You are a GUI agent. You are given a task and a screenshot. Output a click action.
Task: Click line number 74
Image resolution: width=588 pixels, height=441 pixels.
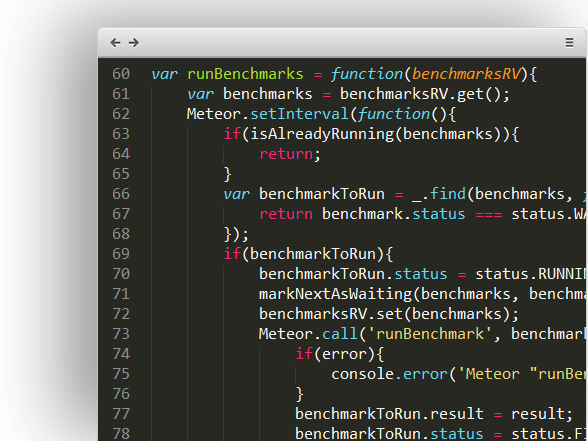point(121,354)
